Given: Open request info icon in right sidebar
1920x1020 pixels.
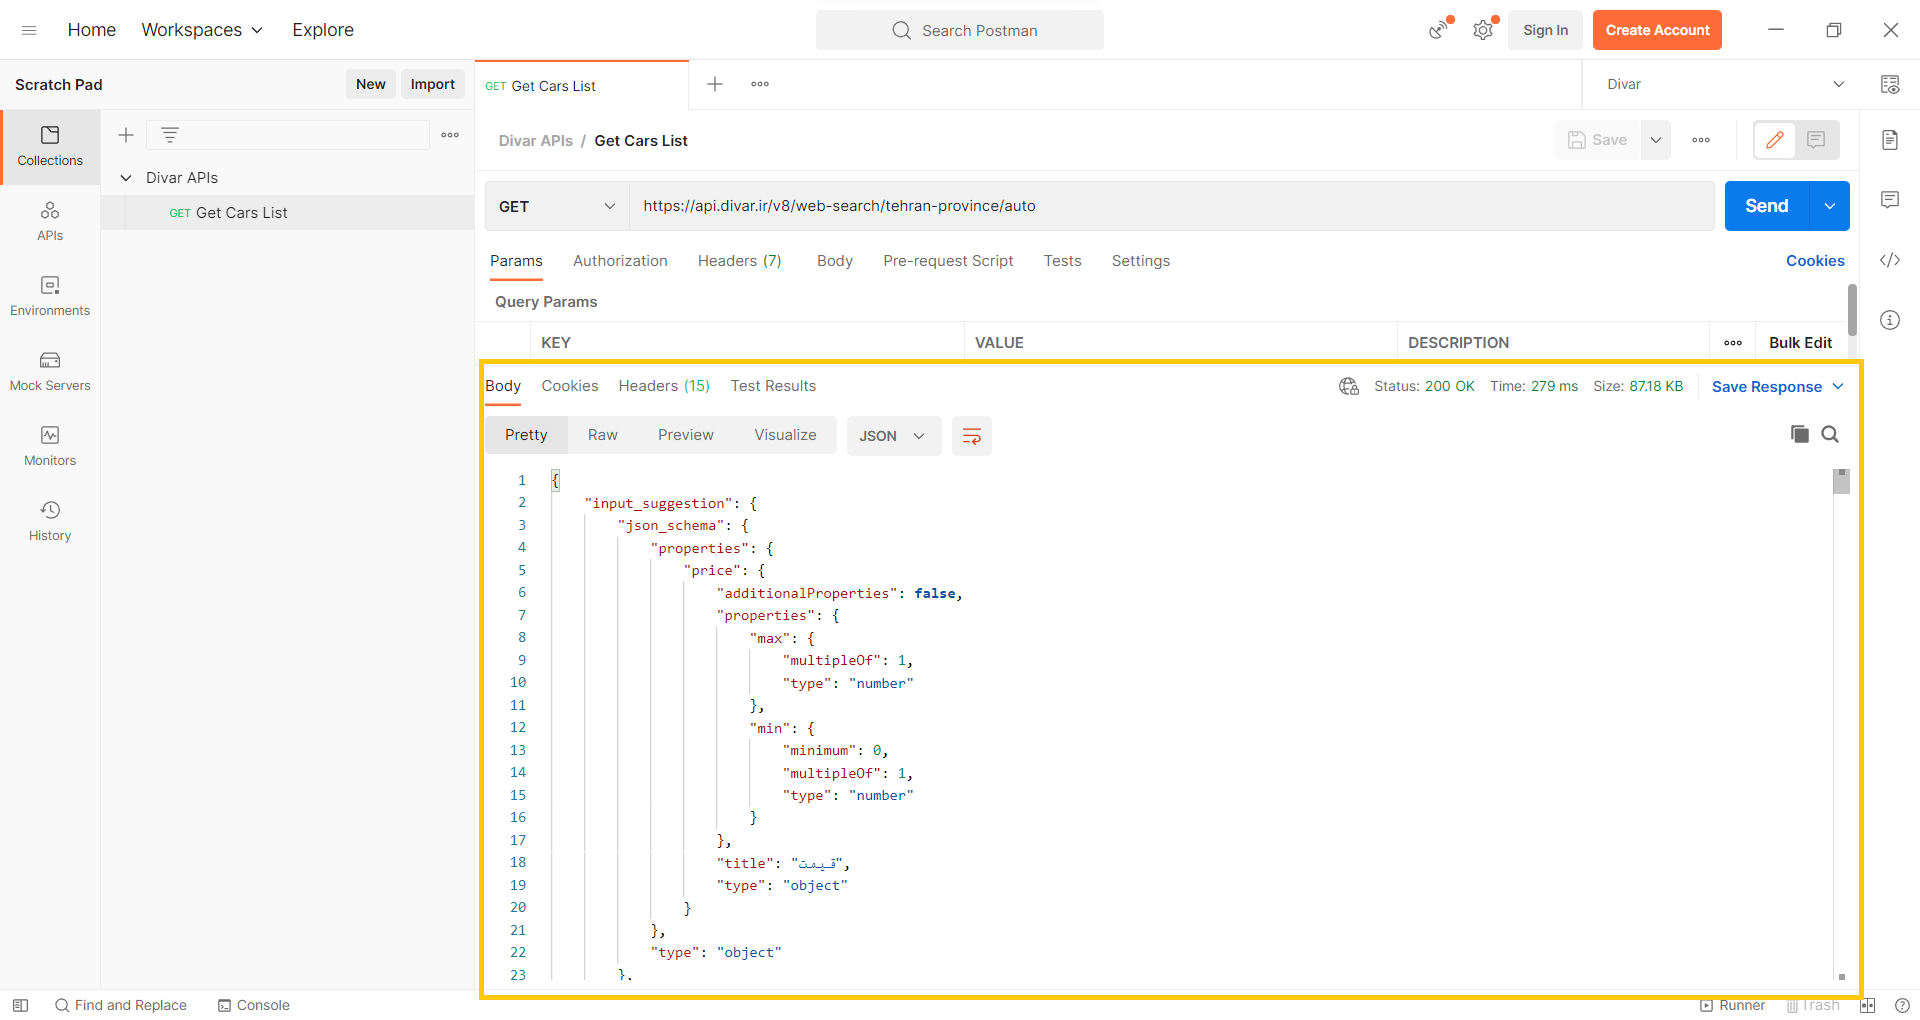Looking at the screenshot, I should click(x=1890, y=320).
